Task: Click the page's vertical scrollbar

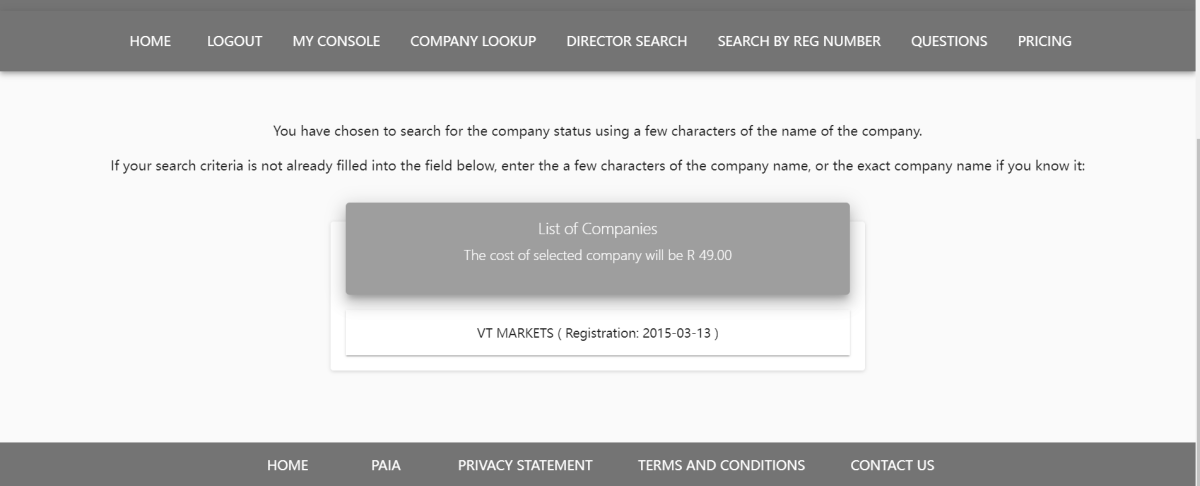Action: tap(1195, 250)
